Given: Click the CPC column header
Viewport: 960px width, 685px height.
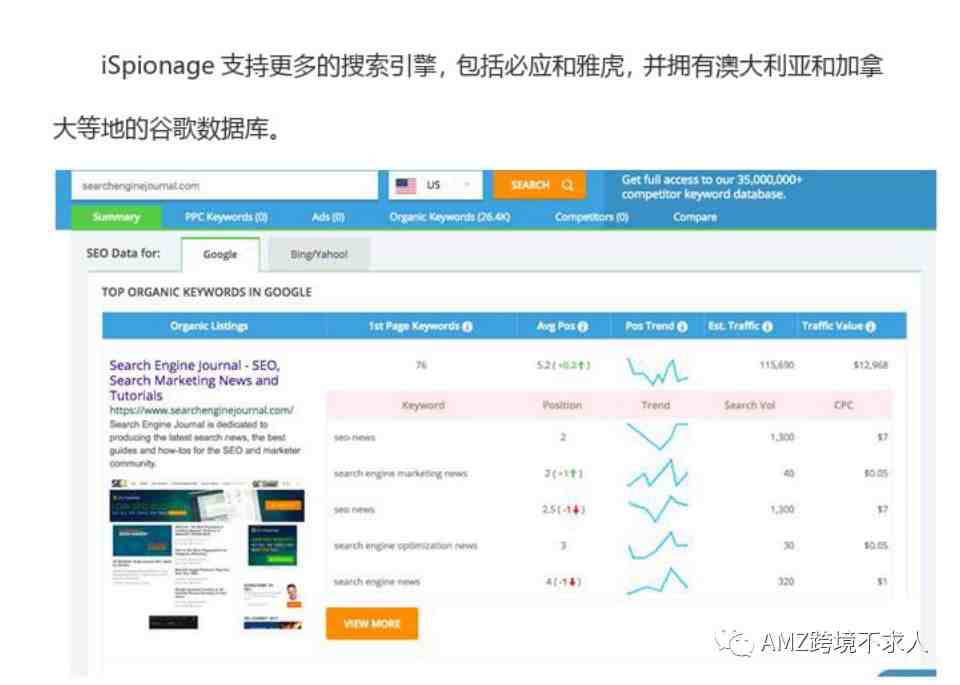Looking at the screenshot, I should tap(844, 405).
